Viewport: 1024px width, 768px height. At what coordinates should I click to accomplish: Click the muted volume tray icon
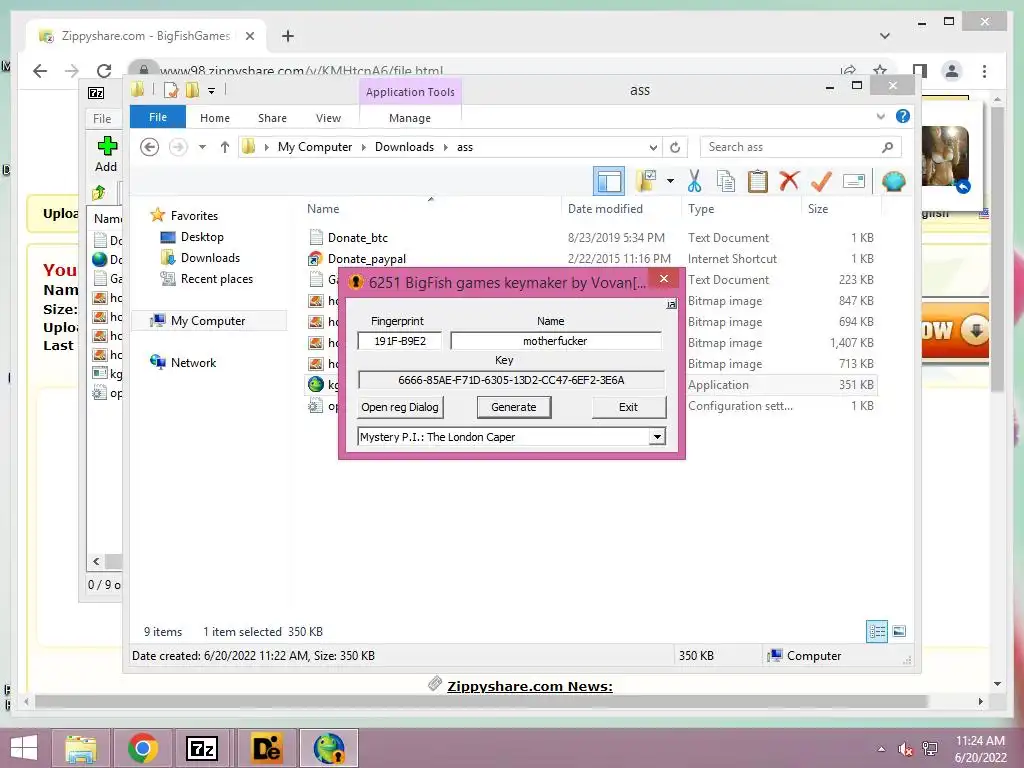point(905,749)
